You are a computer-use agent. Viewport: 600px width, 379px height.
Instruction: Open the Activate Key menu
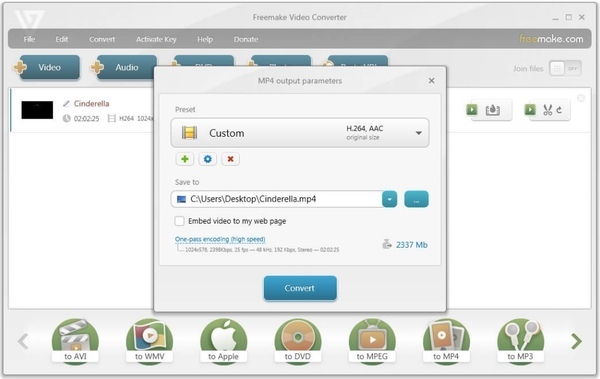[x=156, y=39]
